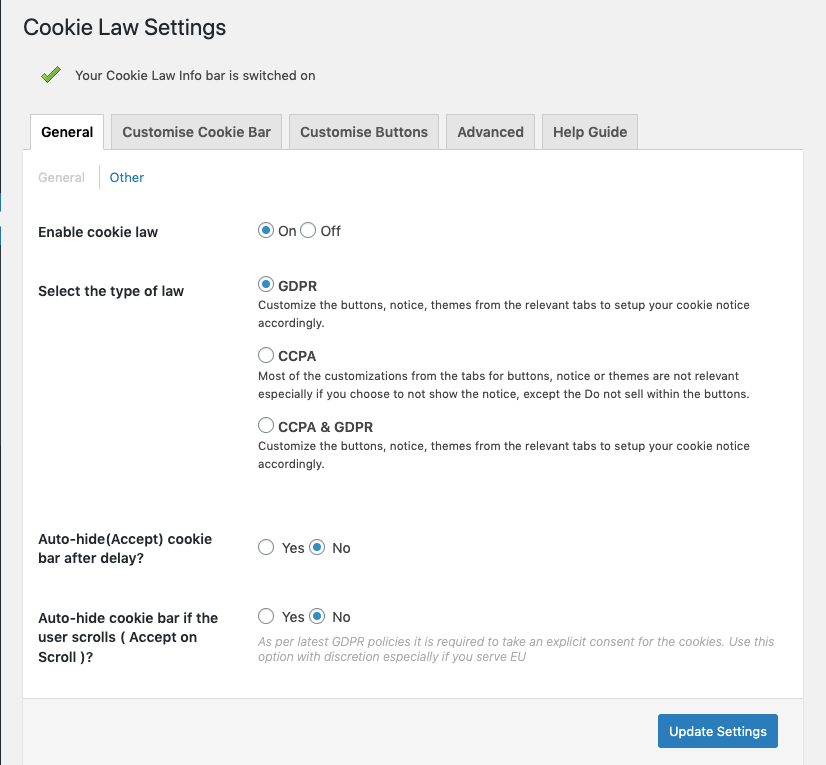826x765 pixels.
Task: Turn cookie law Off
Action: 308,230
